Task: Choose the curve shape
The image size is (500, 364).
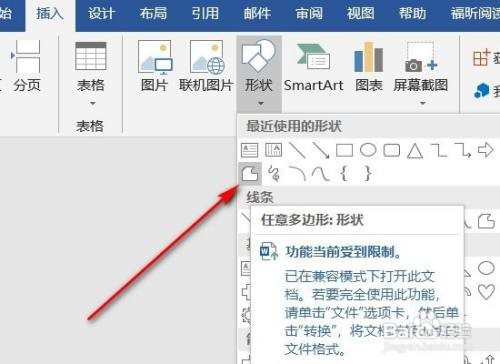Action: (321, 174)
